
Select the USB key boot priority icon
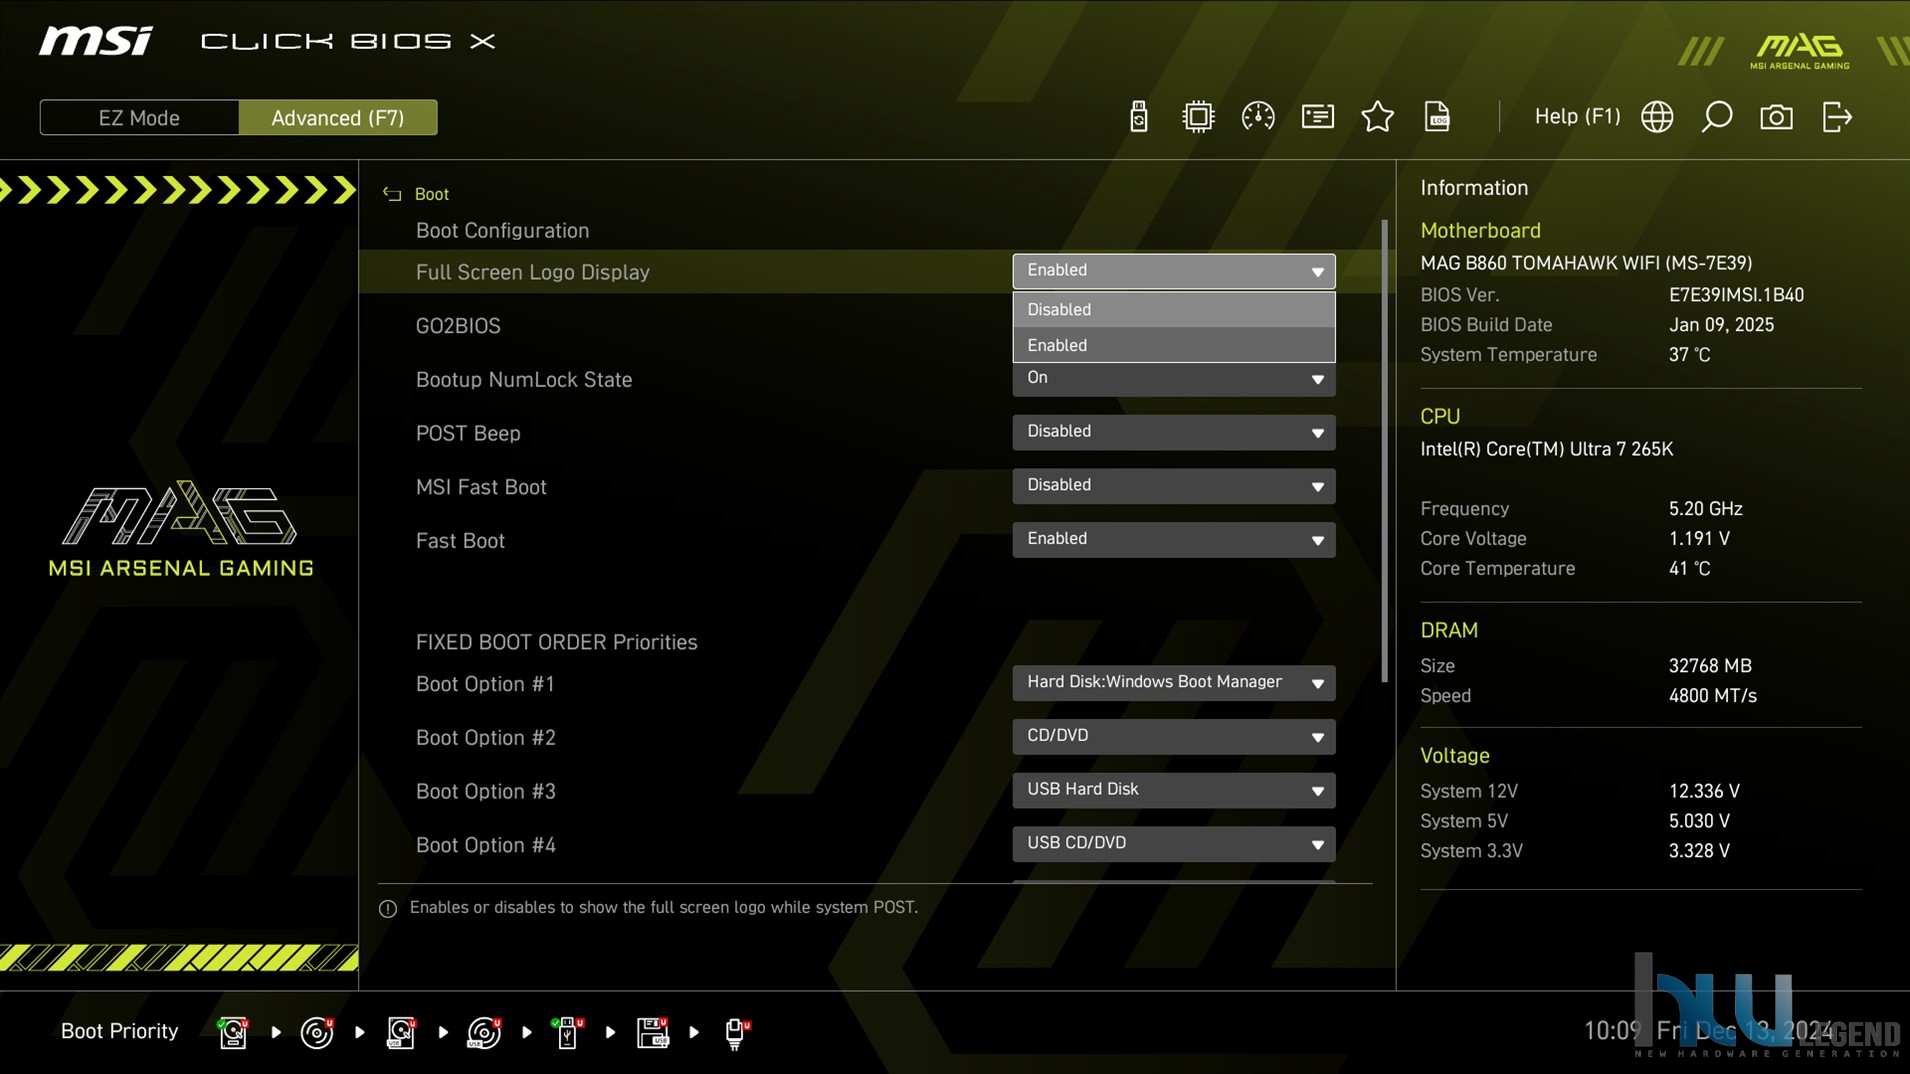pyautogui.click(x=567, y=1032)
